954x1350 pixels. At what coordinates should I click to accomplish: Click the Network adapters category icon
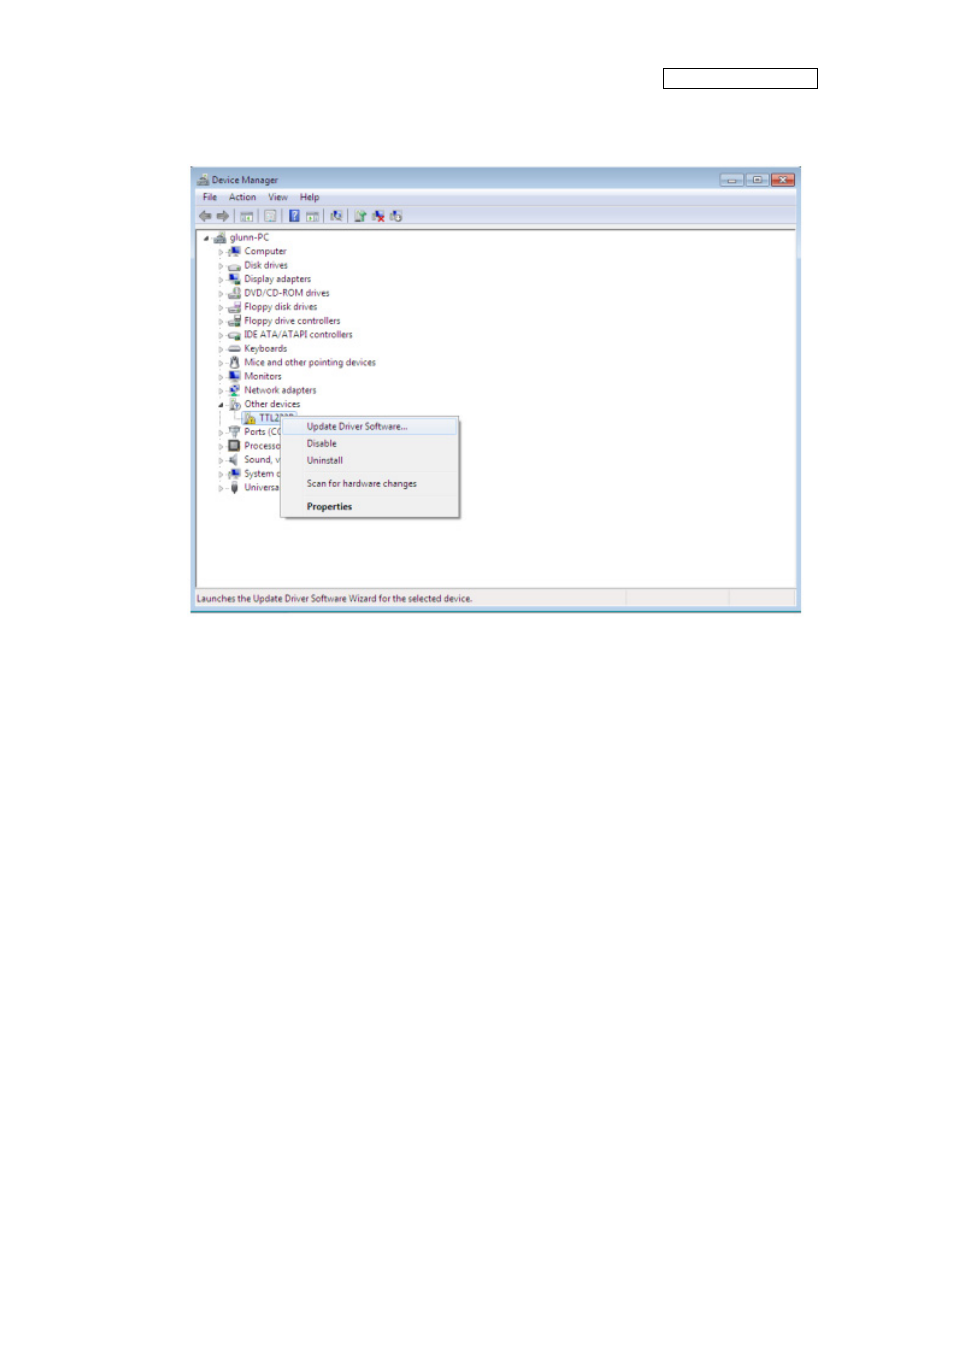click(x=234, y=391)
